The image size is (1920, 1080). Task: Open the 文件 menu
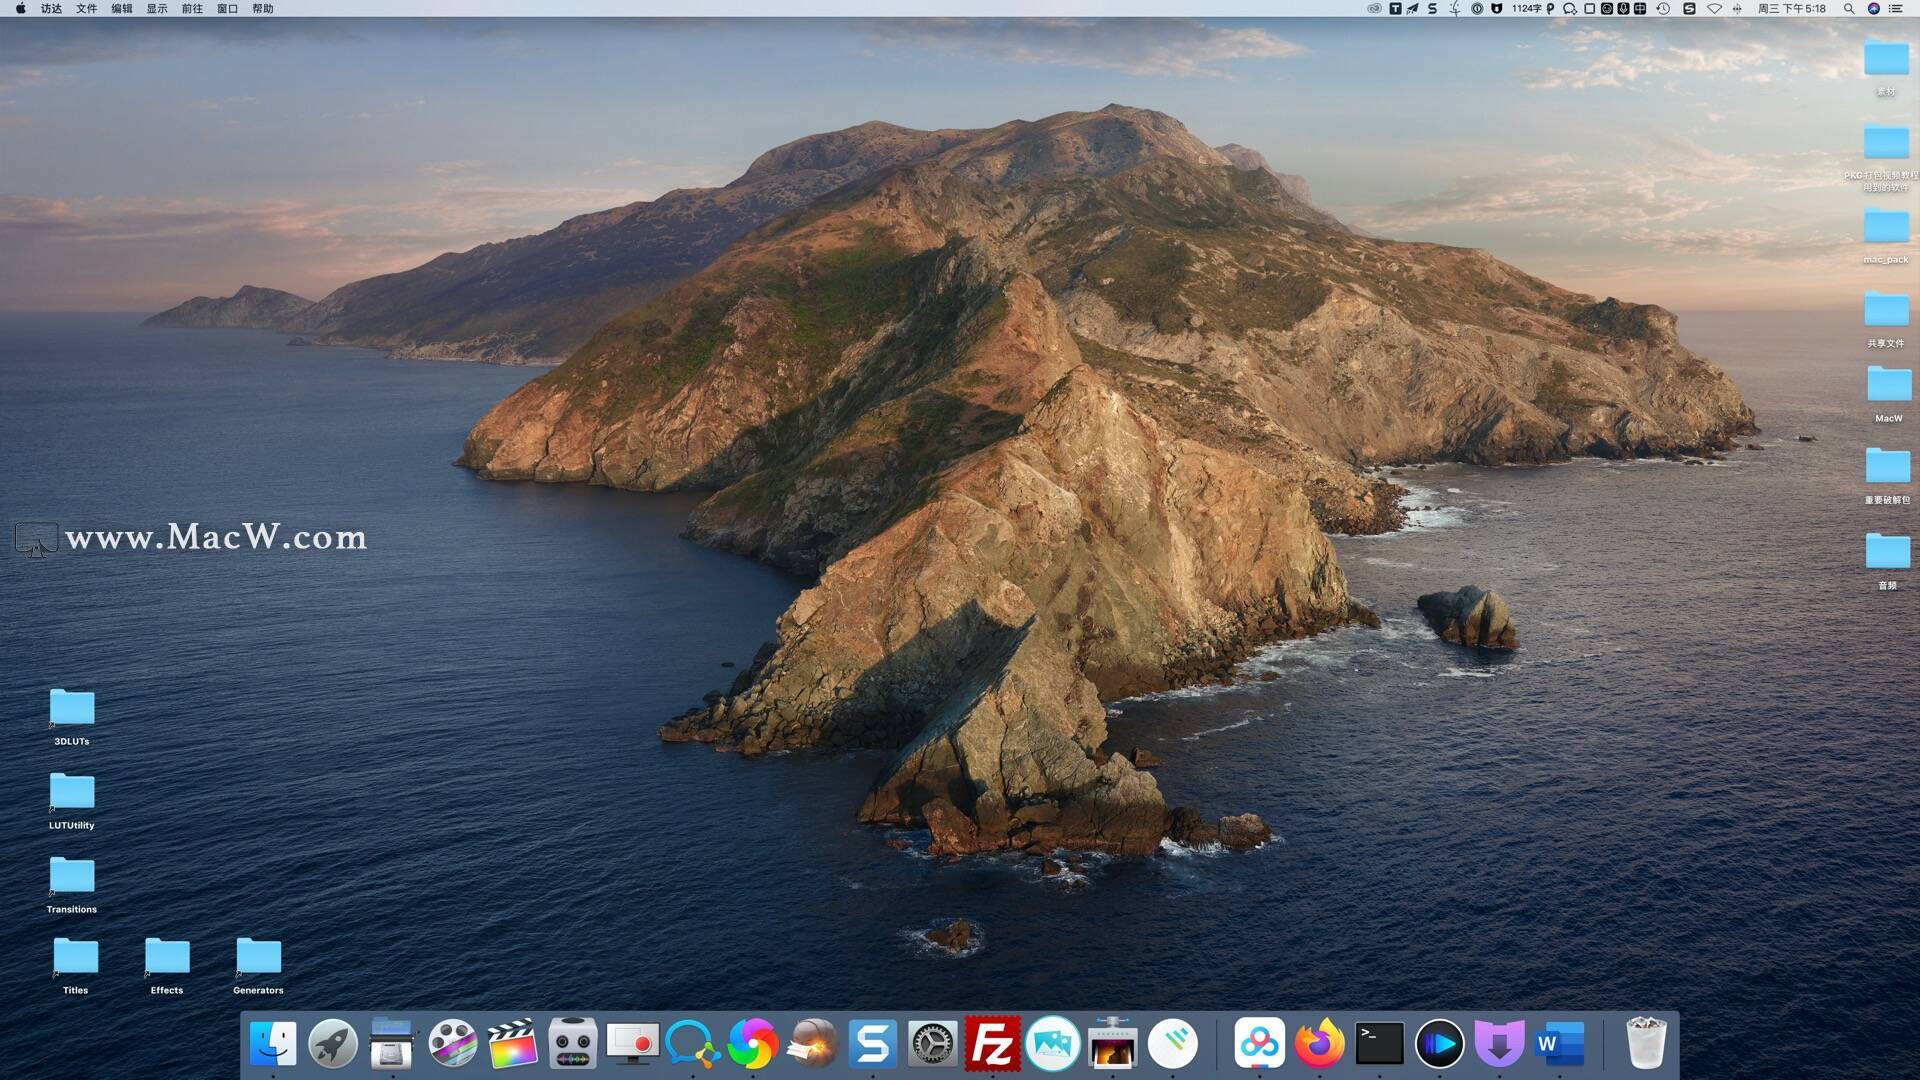point(87,9)
